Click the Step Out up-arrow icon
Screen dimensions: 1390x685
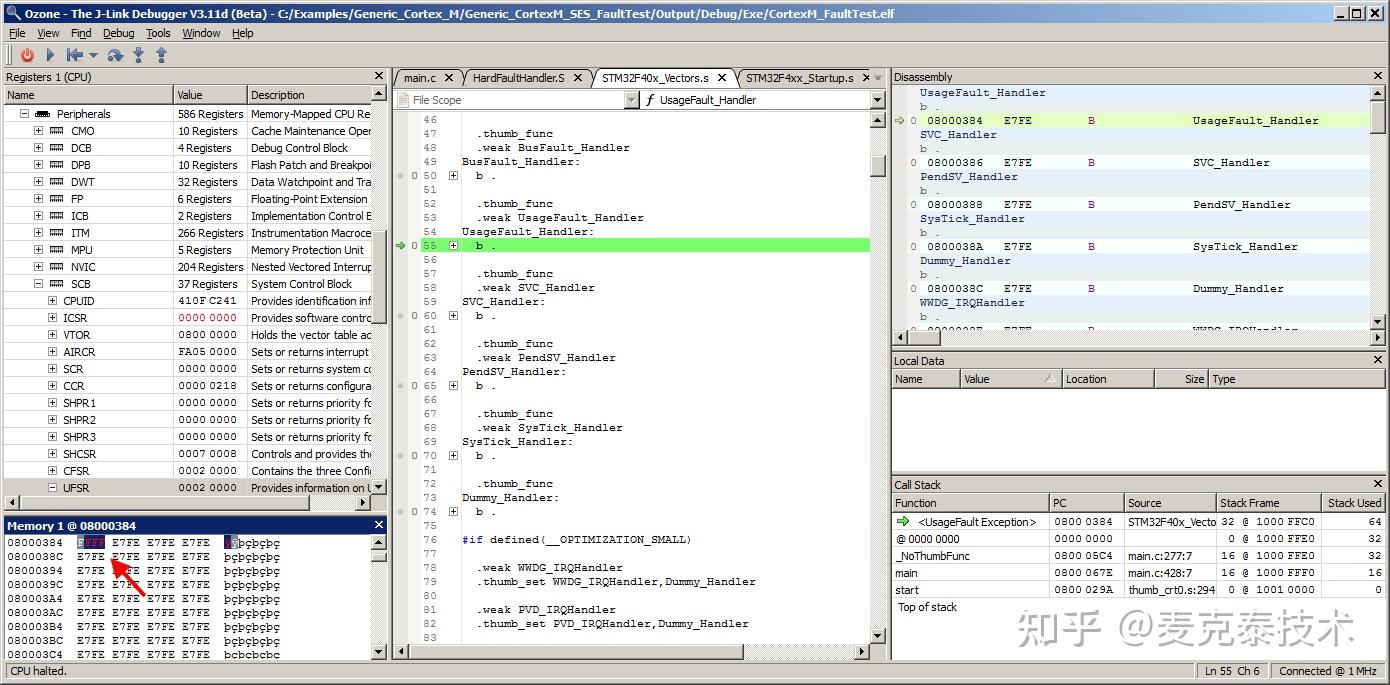pyautogui.click(x=160, y=56)
